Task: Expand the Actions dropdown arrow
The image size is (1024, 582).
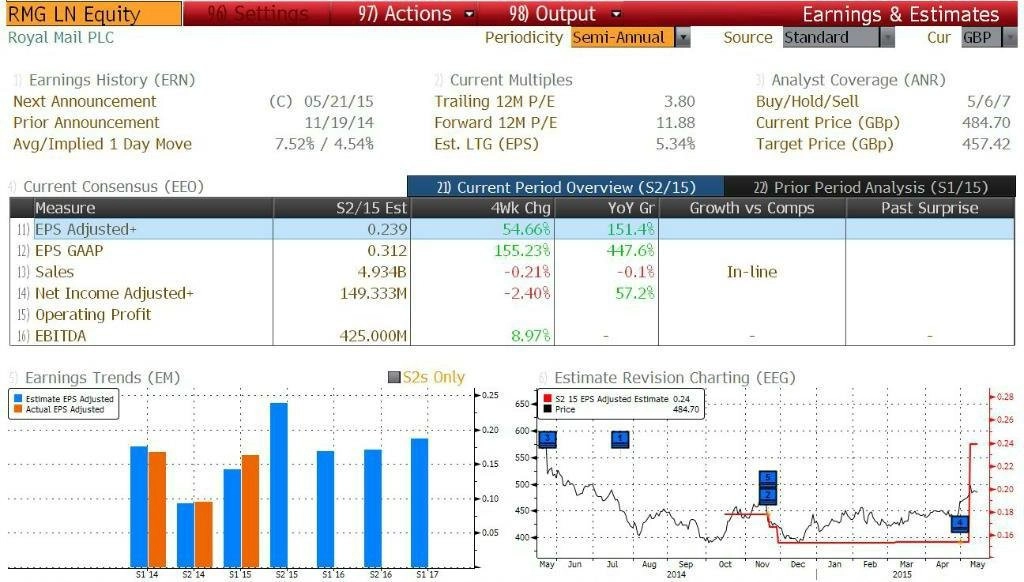Action: [x=469, y=14]
